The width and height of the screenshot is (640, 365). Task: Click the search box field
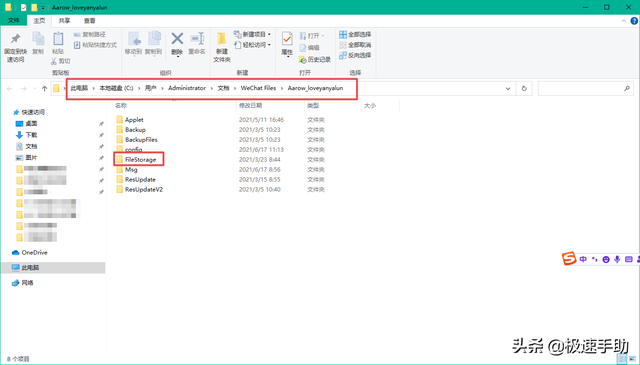tap(584, 88)
